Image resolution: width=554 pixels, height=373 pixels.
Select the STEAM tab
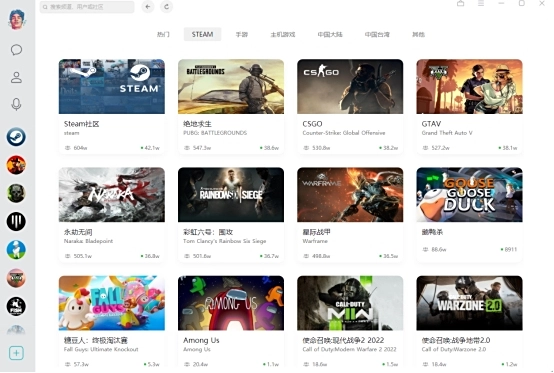(202, 34)
